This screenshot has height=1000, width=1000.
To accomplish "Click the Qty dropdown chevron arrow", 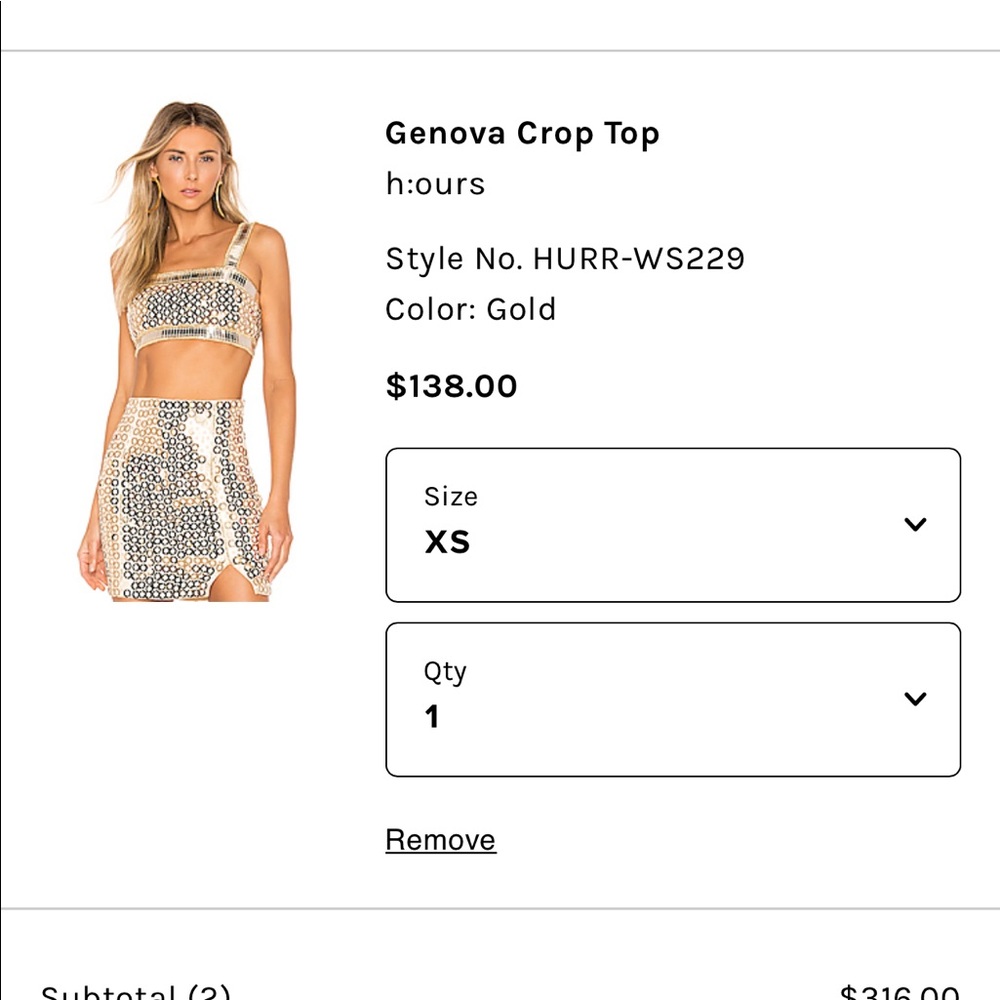I will tap(915, 699).
